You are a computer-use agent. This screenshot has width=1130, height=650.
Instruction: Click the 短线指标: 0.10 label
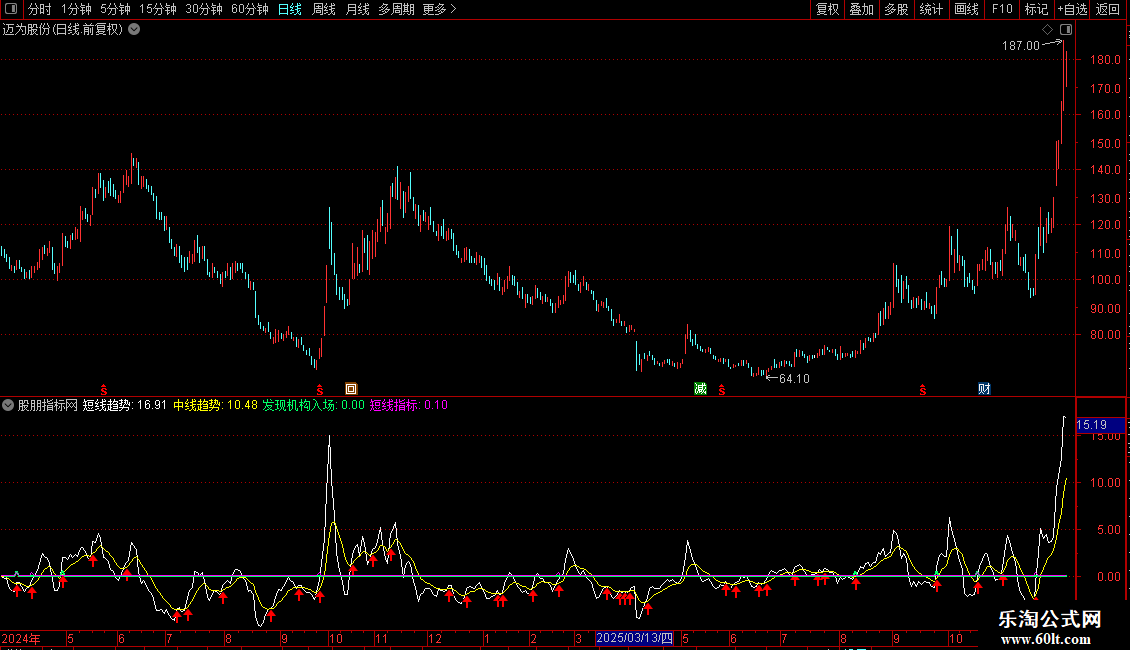click(409, 405)
